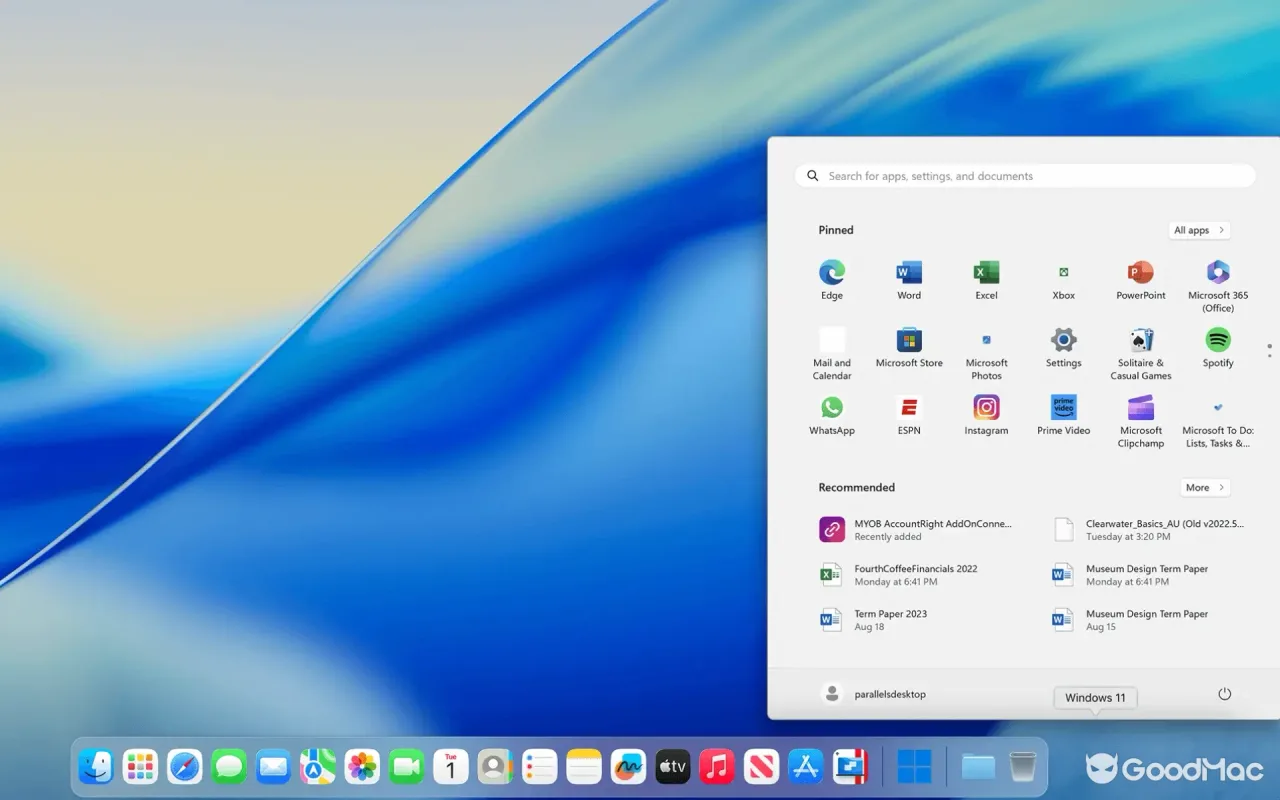Open Microsoft Store app
This screenshot has height=800, width=1280.
pos(909,348)
